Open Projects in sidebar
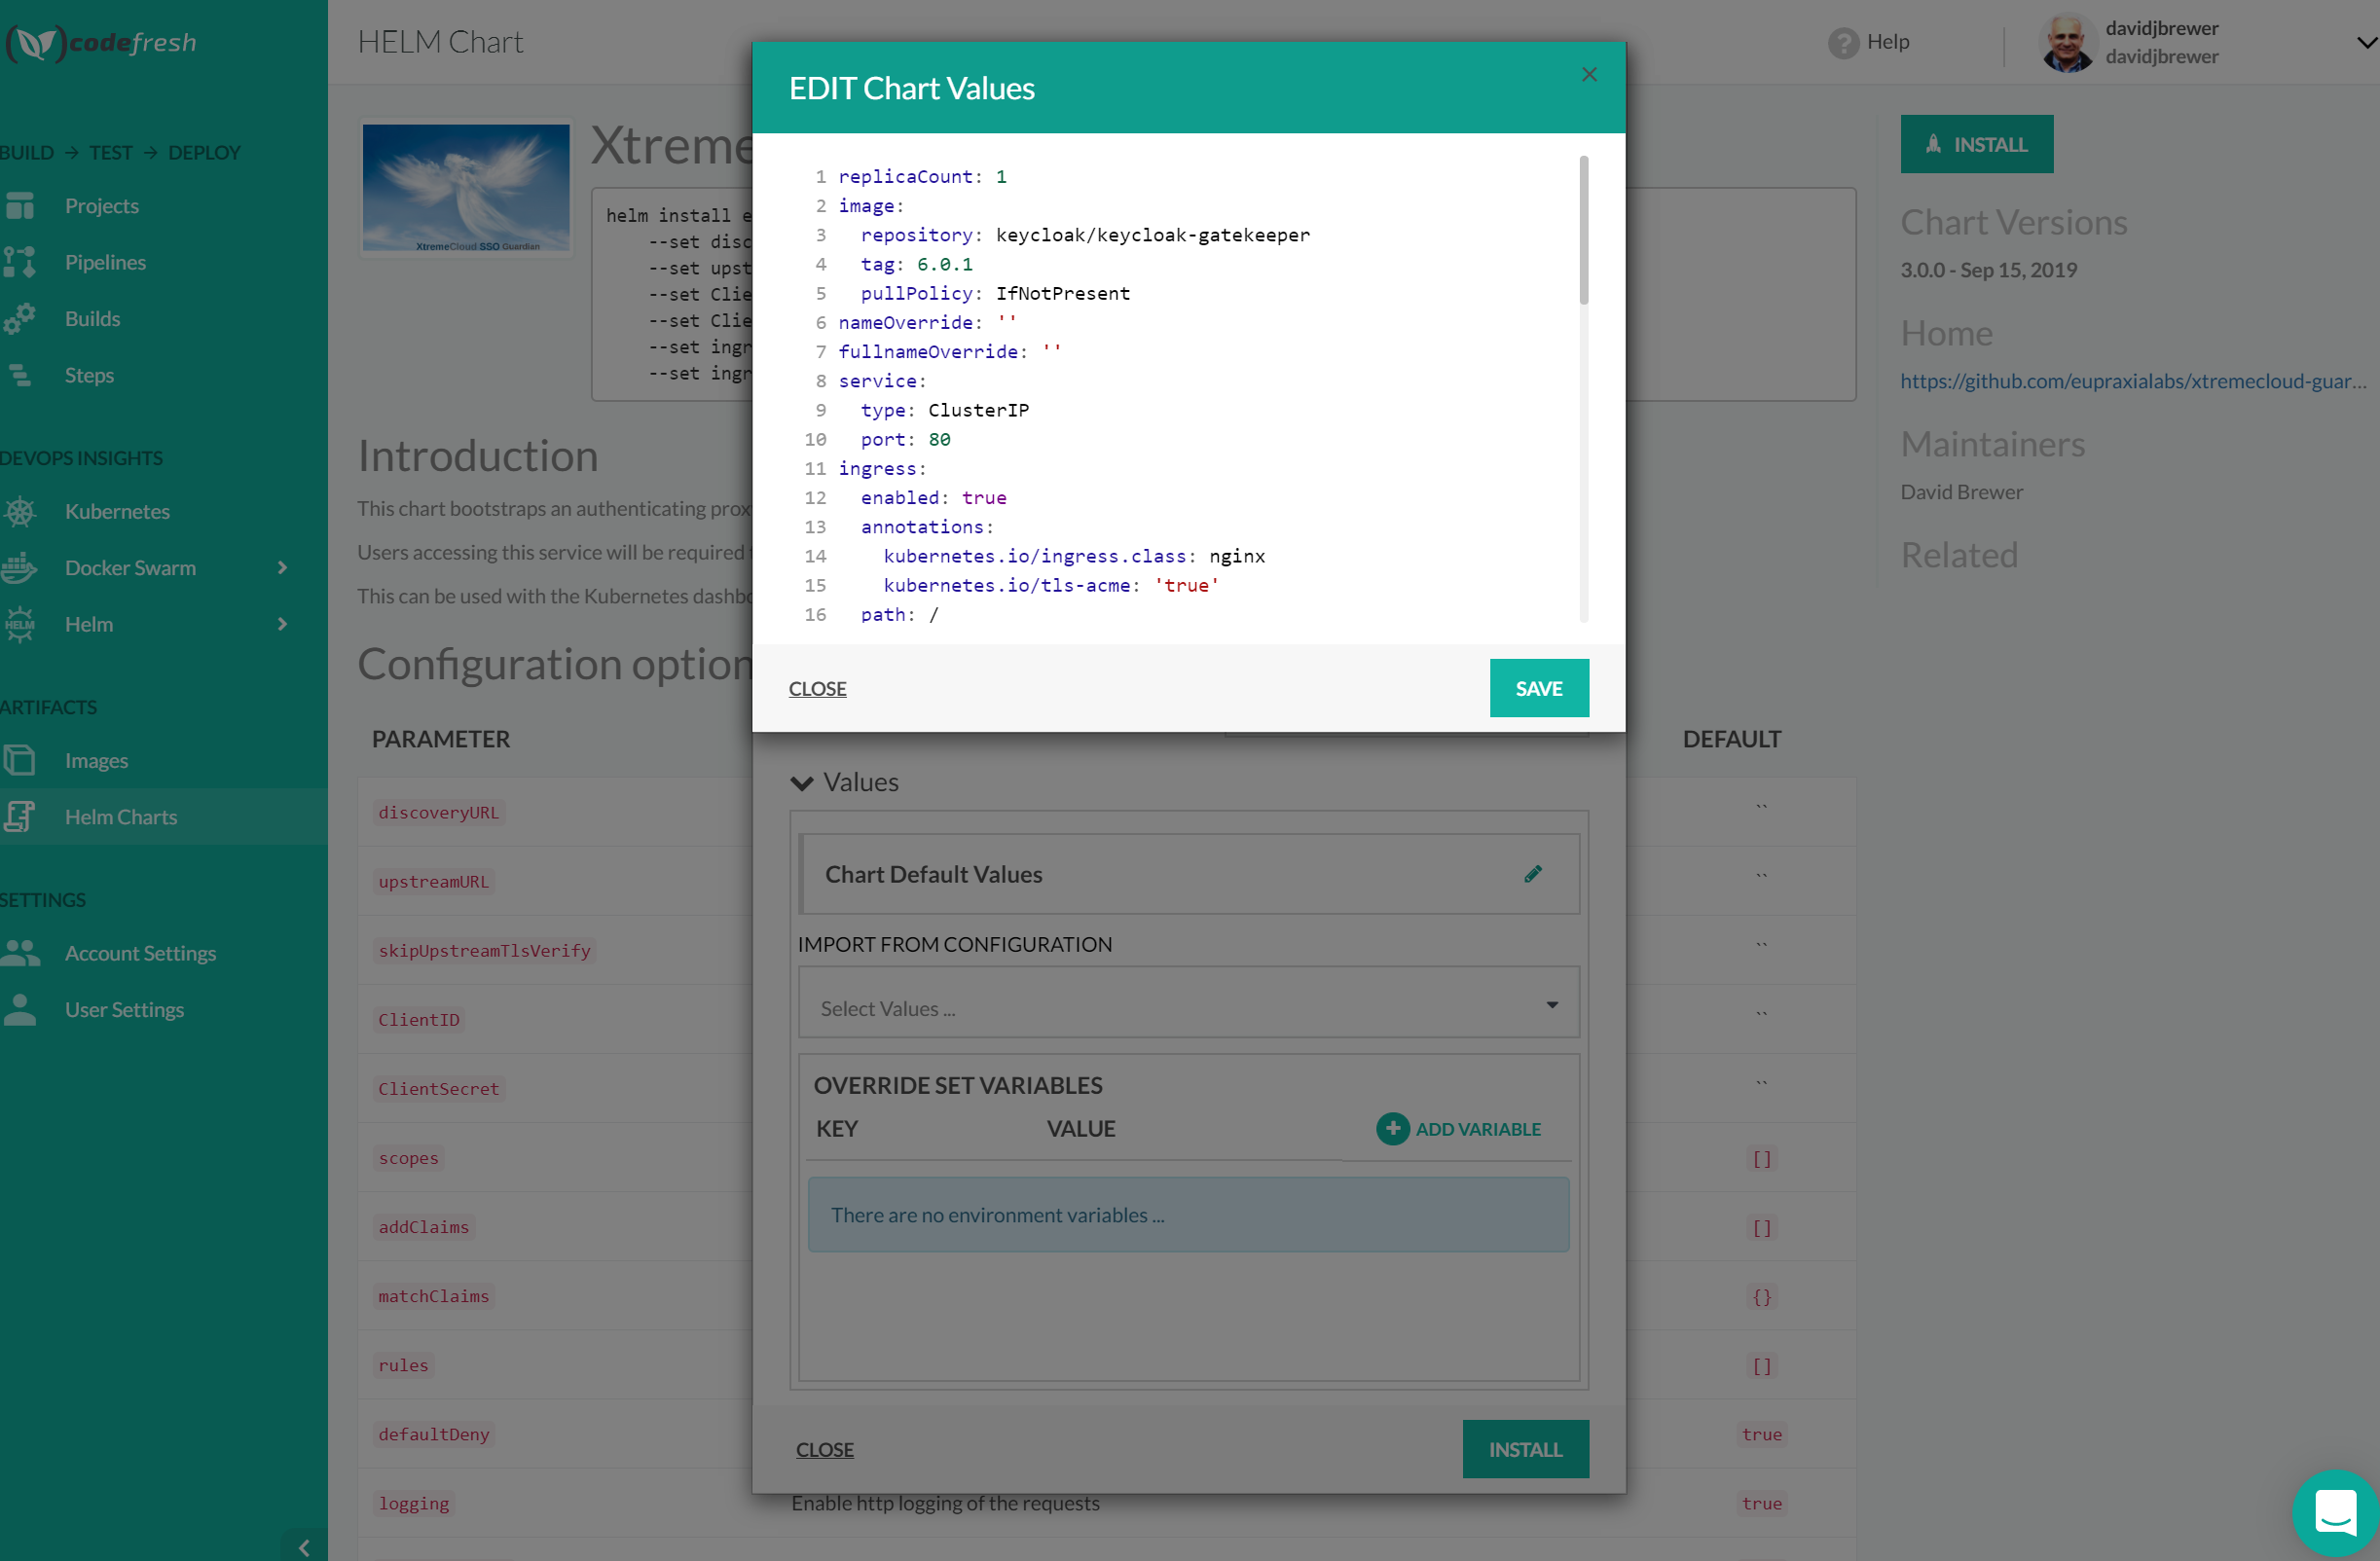The height and width of the screenshot is (1561, 2380). (101, 205)
